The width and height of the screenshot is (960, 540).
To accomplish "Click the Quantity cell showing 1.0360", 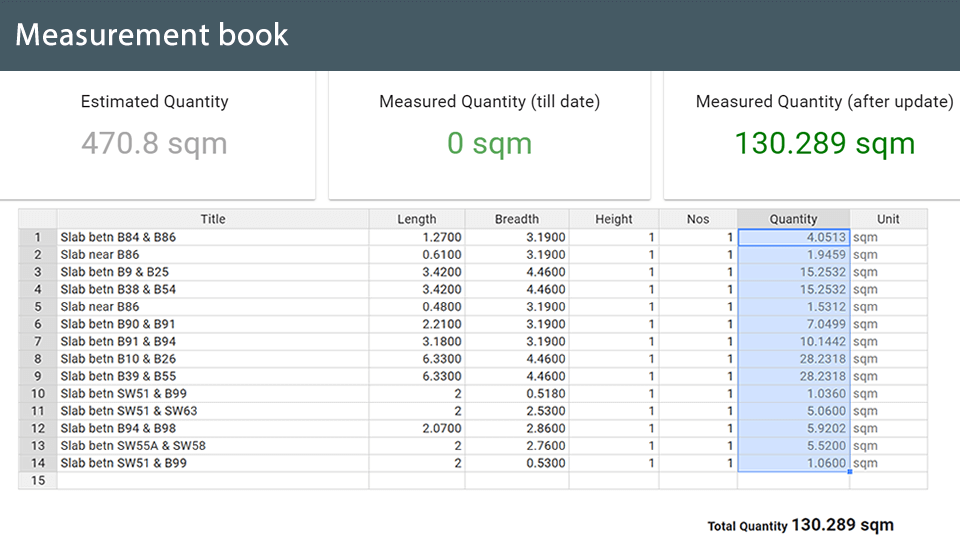I will click(x=793, y=394).
